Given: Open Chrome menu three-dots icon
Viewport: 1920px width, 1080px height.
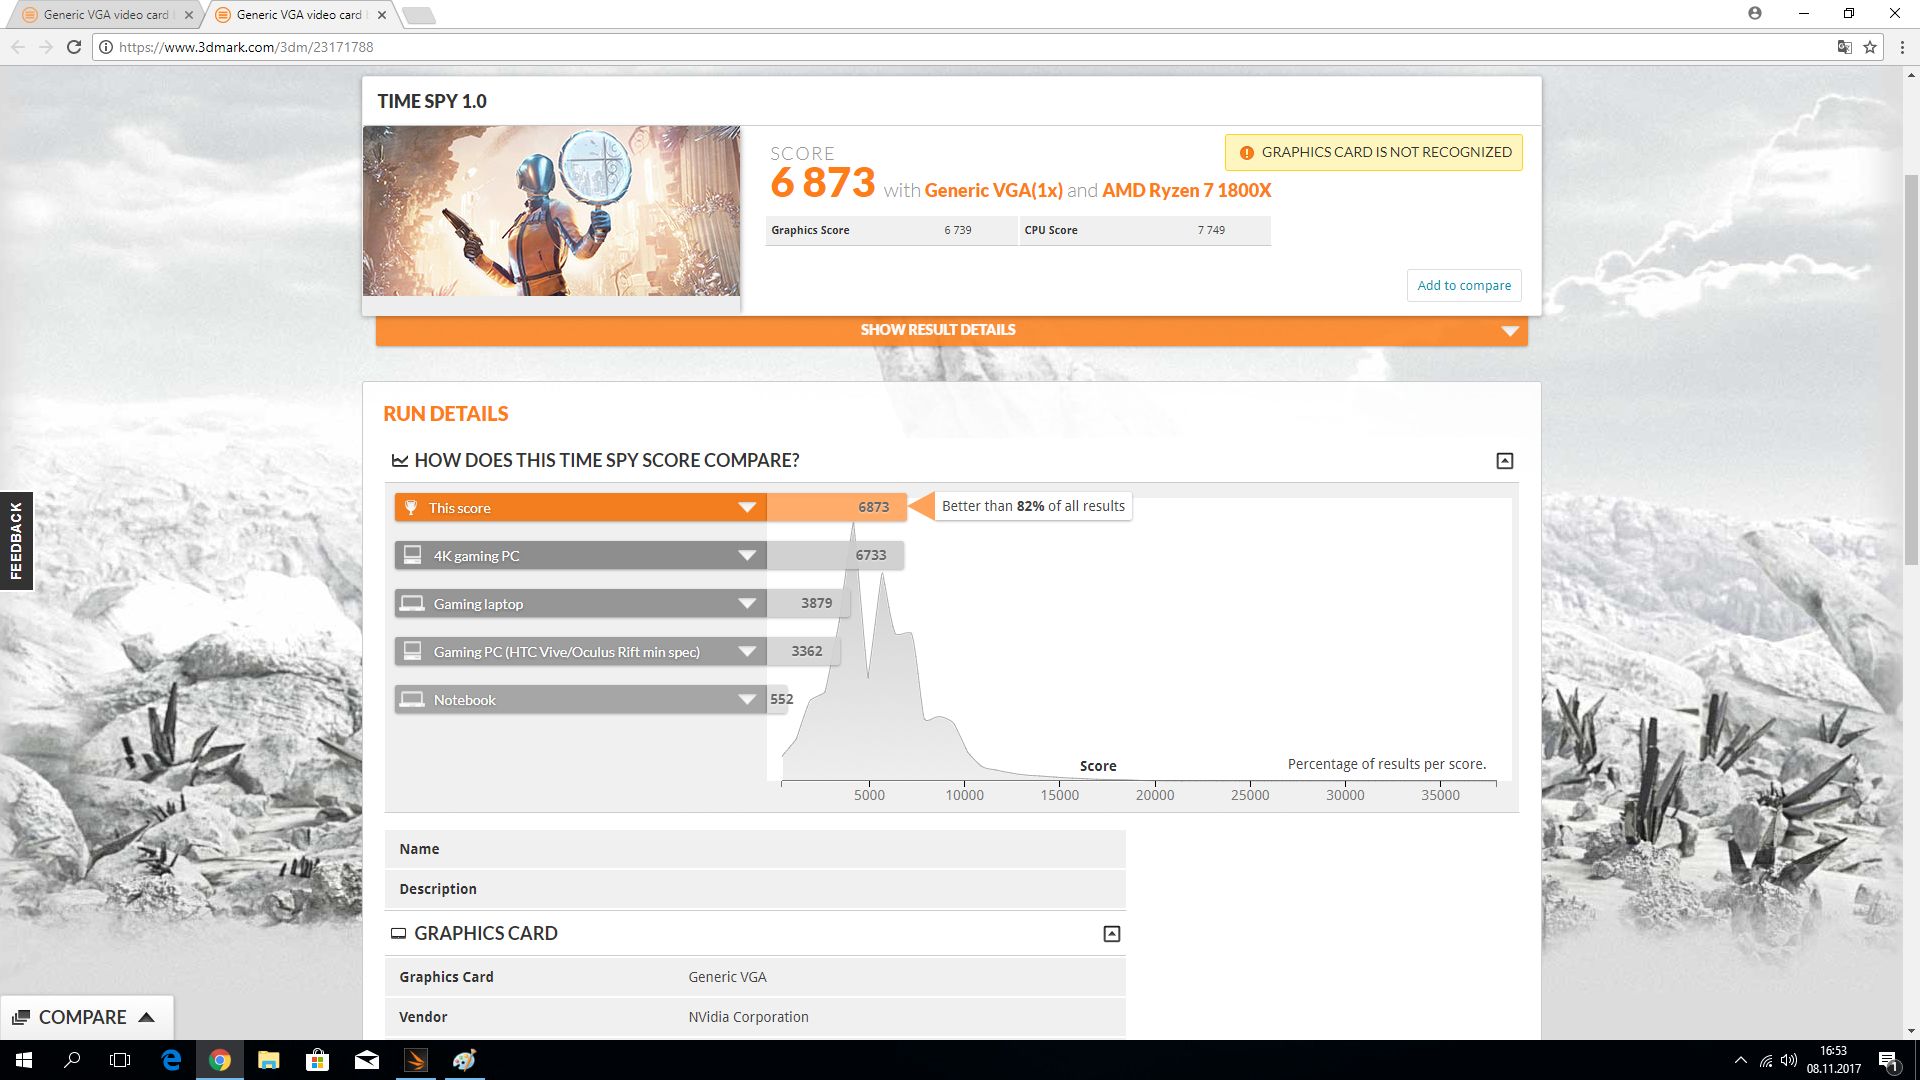Looking at the screenshot, I should point(1902,47).
